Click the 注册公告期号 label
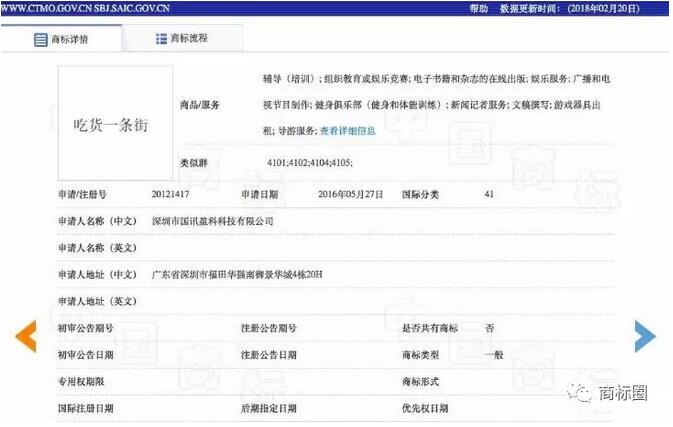Image resolution: width=673 pixels, height=427 pixels. 269,328
